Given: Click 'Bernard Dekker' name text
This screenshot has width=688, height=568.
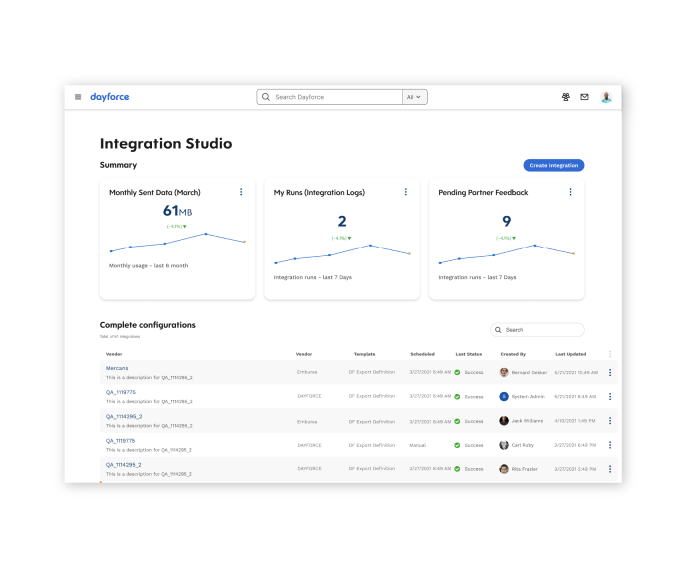Looking at the screenshot, I should coord(529,372).
